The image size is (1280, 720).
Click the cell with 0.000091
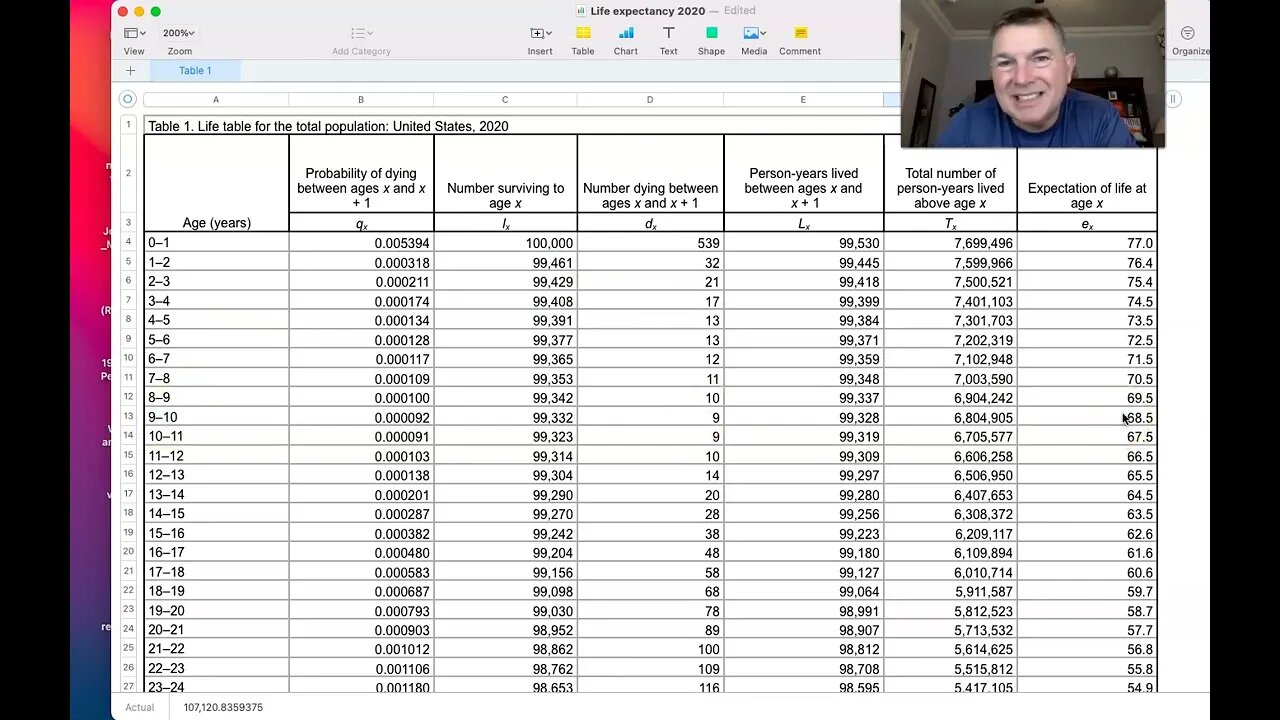(x=361, y=437)
